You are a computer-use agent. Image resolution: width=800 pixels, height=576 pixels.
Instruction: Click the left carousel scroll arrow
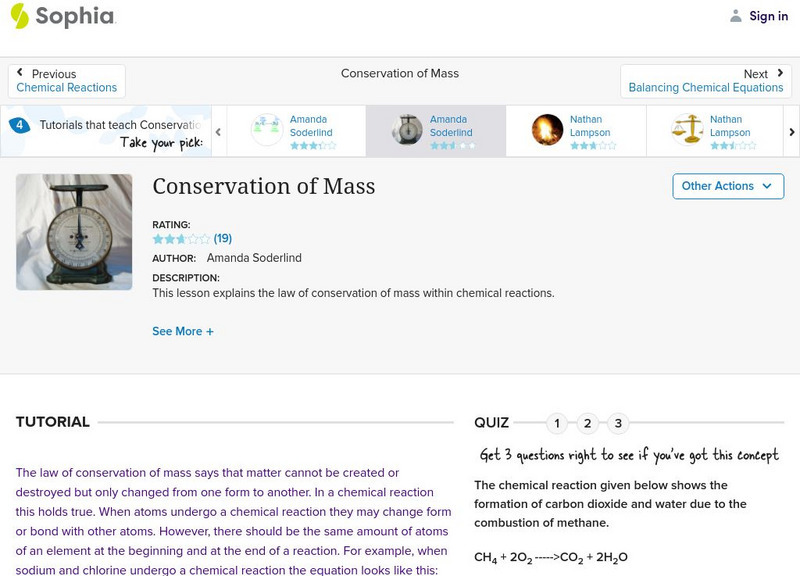(x=216, y=130)
